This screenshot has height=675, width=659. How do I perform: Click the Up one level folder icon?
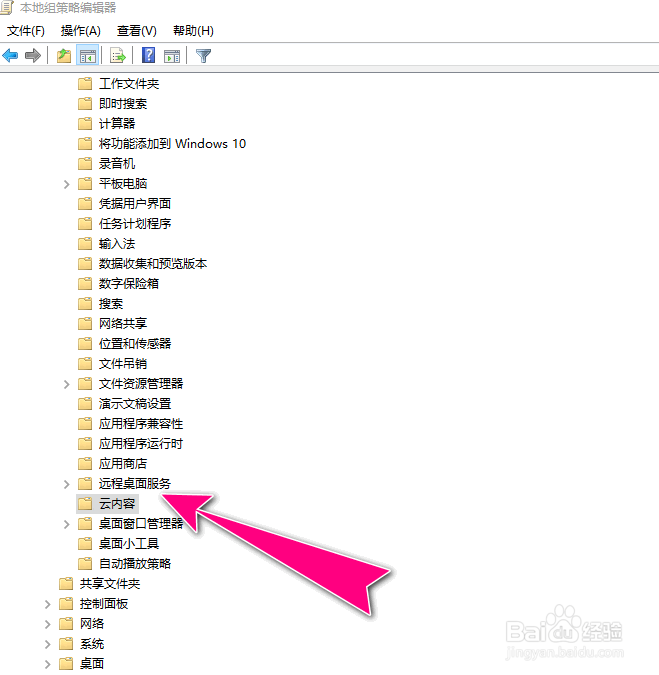point(64,56)
